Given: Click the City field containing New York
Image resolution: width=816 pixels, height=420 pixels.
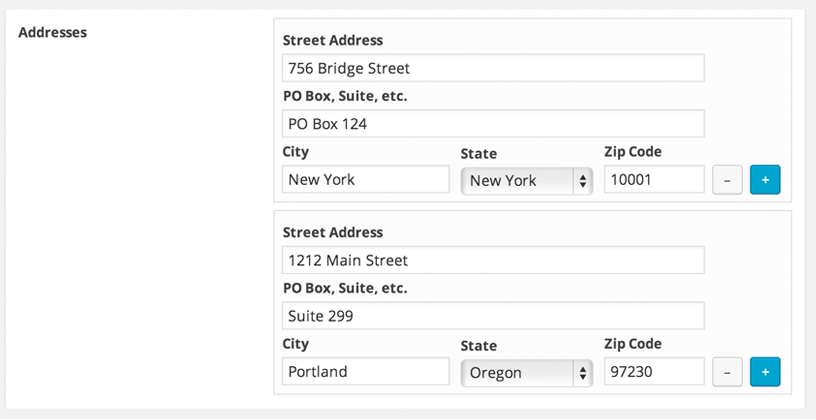Looking at the screenshot, I should (366, 180).
